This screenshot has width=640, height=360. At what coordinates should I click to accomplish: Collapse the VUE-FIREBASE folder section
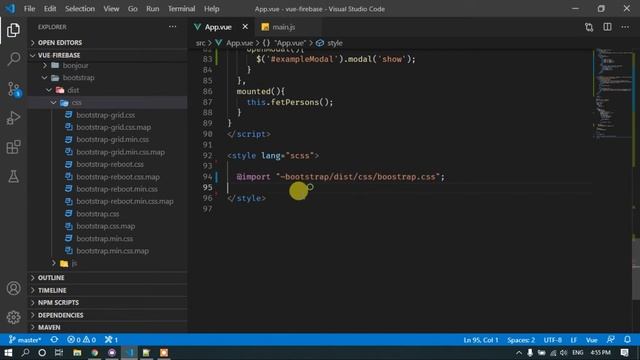click(x=108, y=55)
